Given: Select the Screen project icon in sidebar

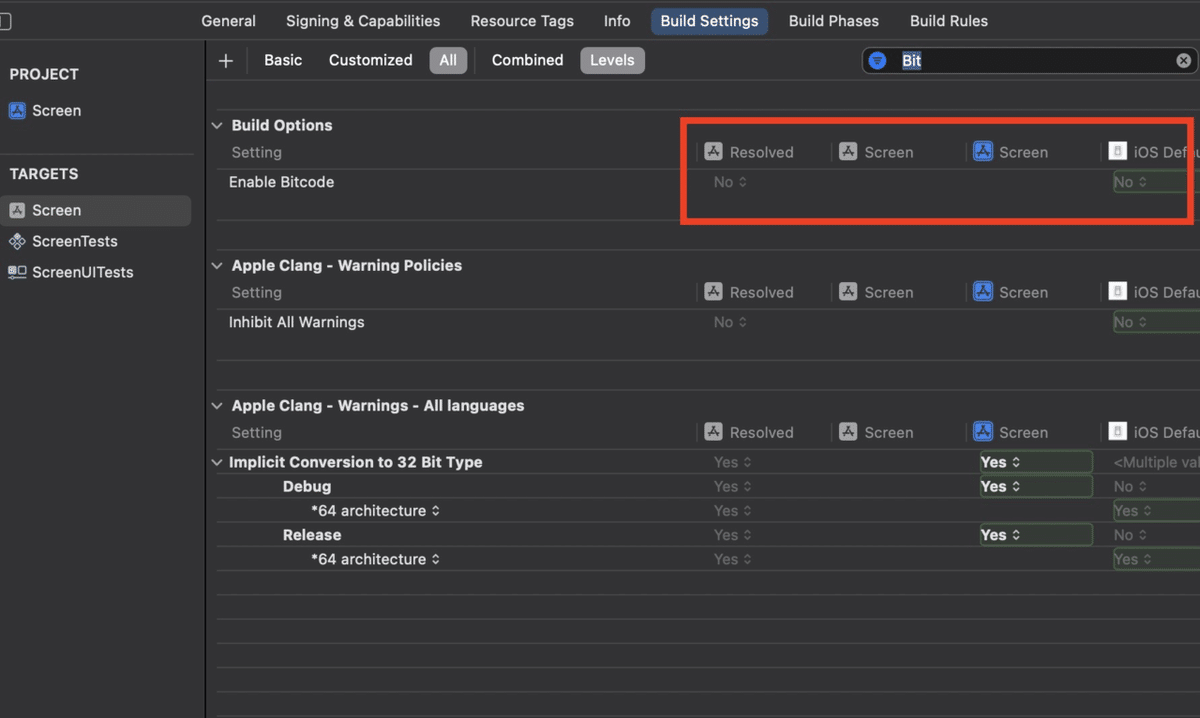Looking at the screenshot, I should [x=17, y=111].
